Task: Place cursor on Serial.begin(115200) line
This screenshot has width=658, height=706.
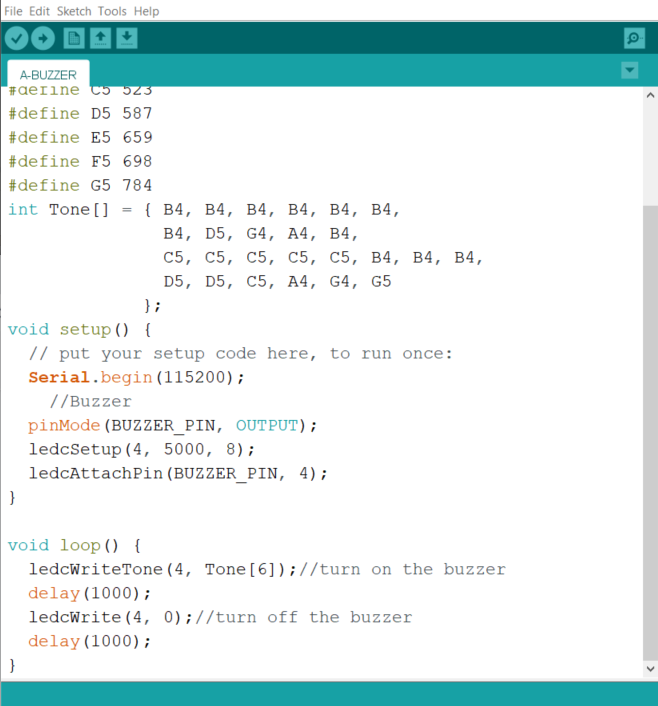Action: point(136,377)
